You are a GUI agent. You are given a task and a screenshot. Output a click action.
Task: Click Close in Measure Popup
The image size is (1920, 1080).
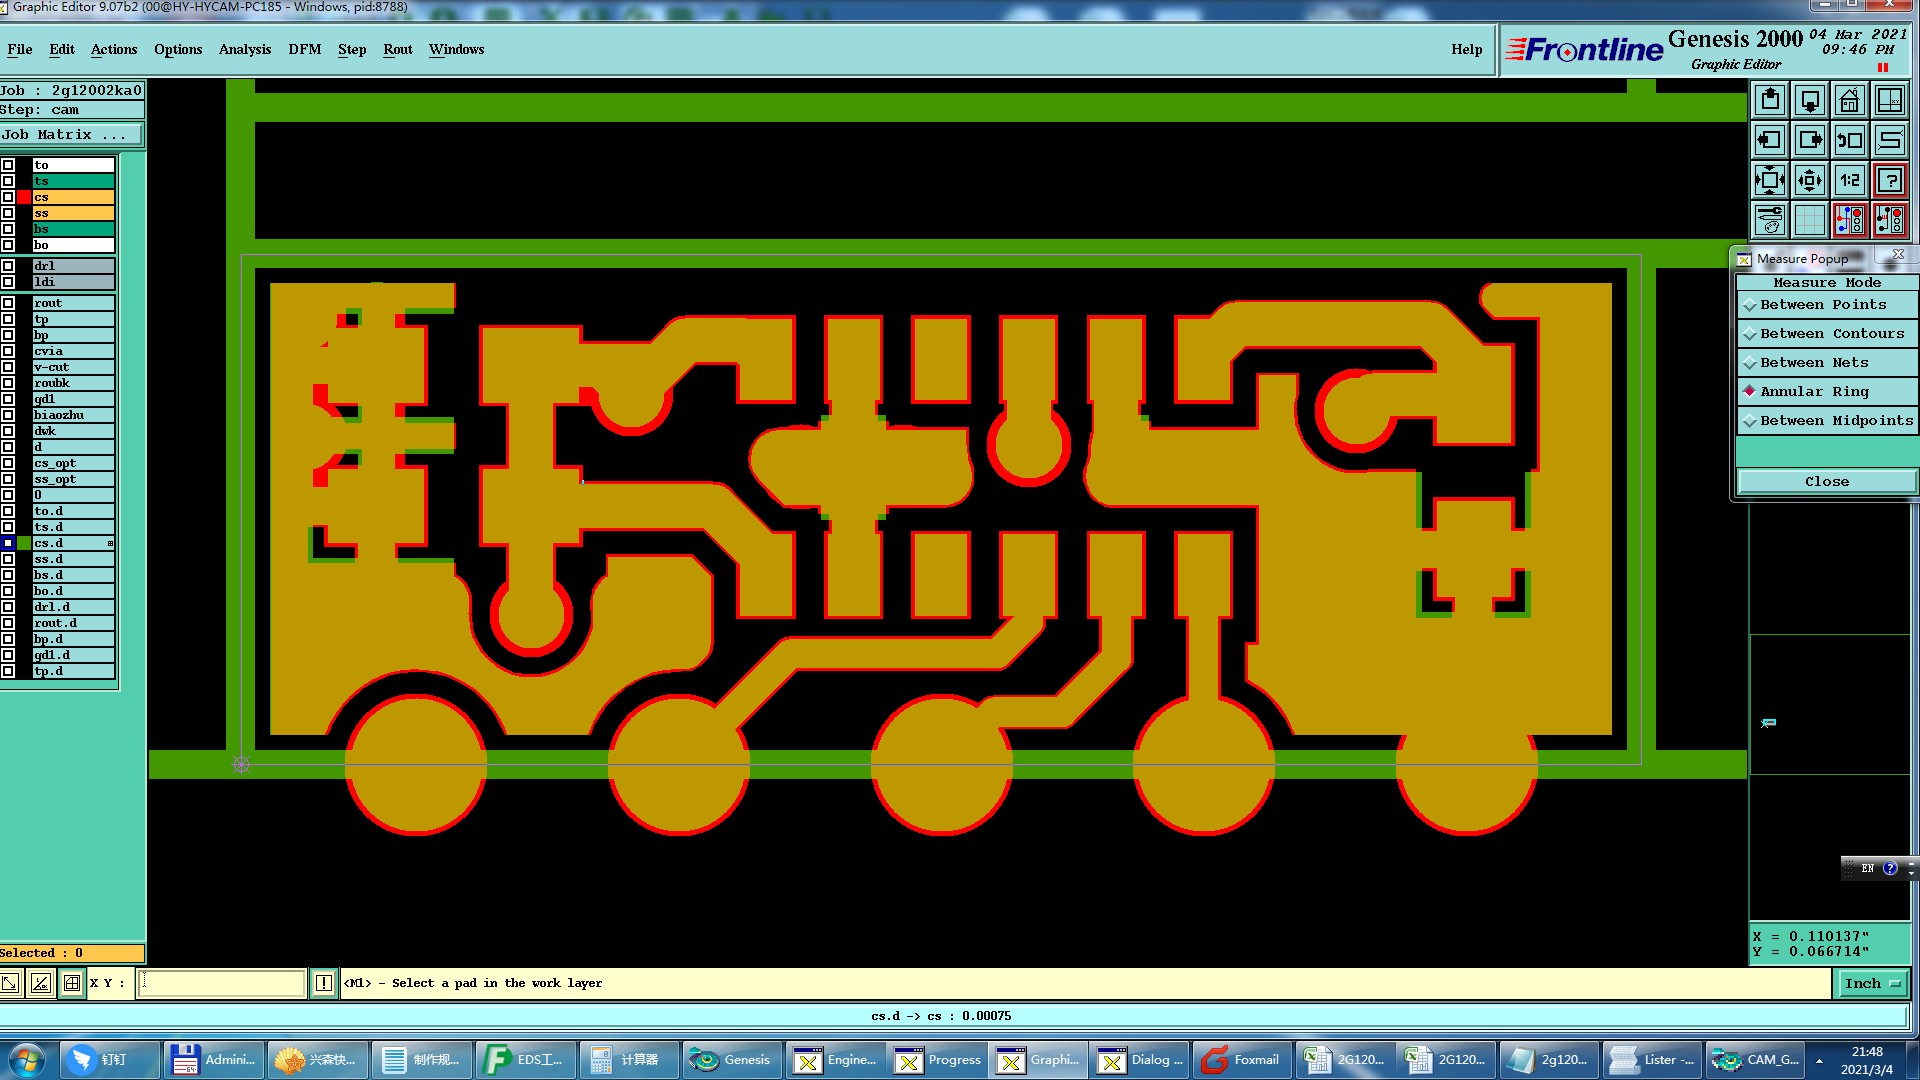(1826, 482)
